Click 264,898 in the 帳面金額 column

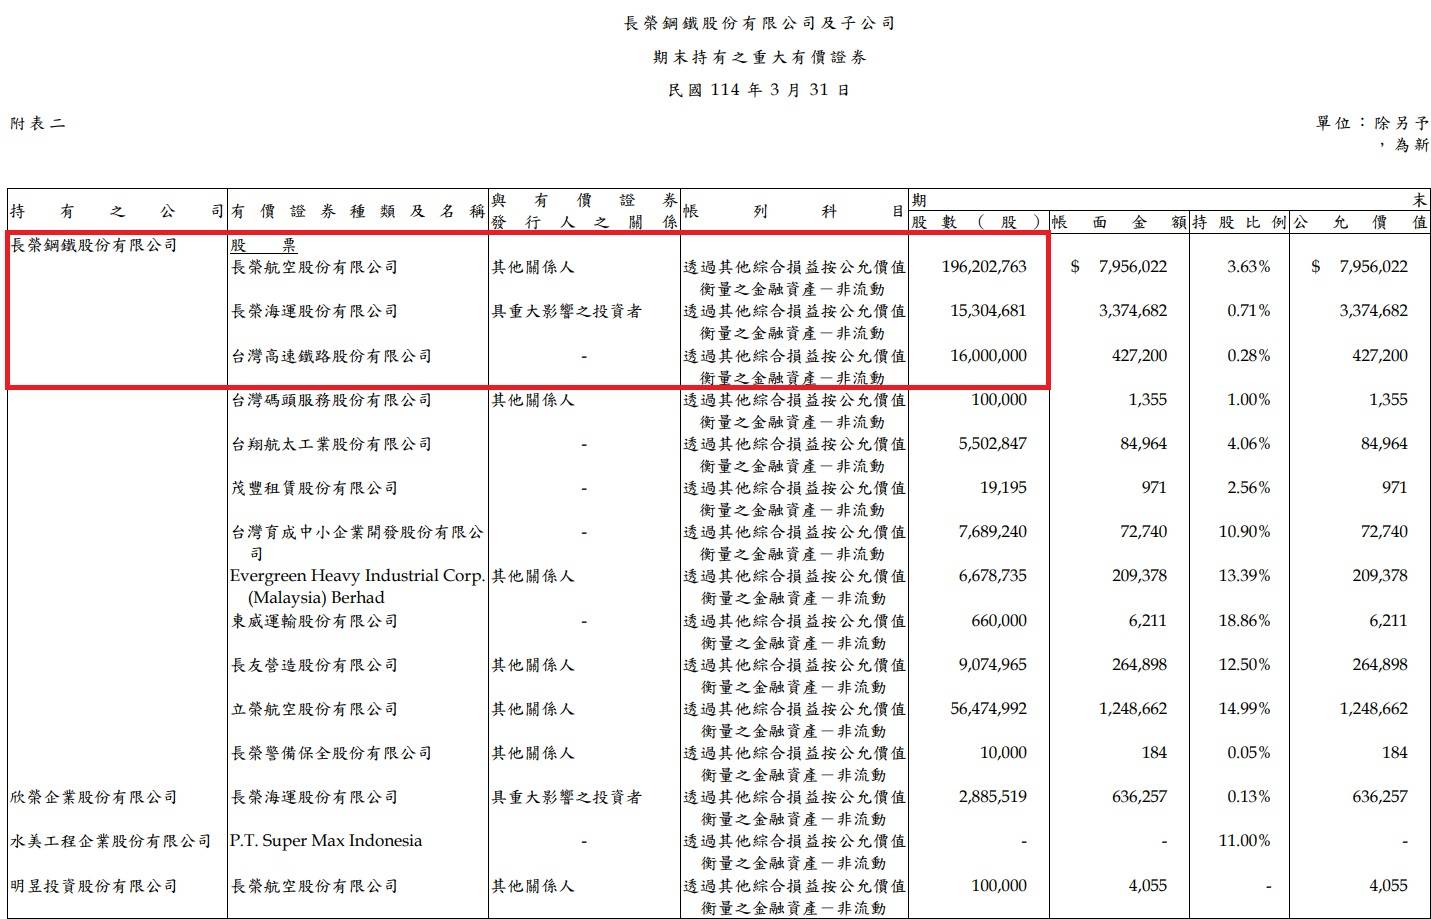[x=1139, y=665]
